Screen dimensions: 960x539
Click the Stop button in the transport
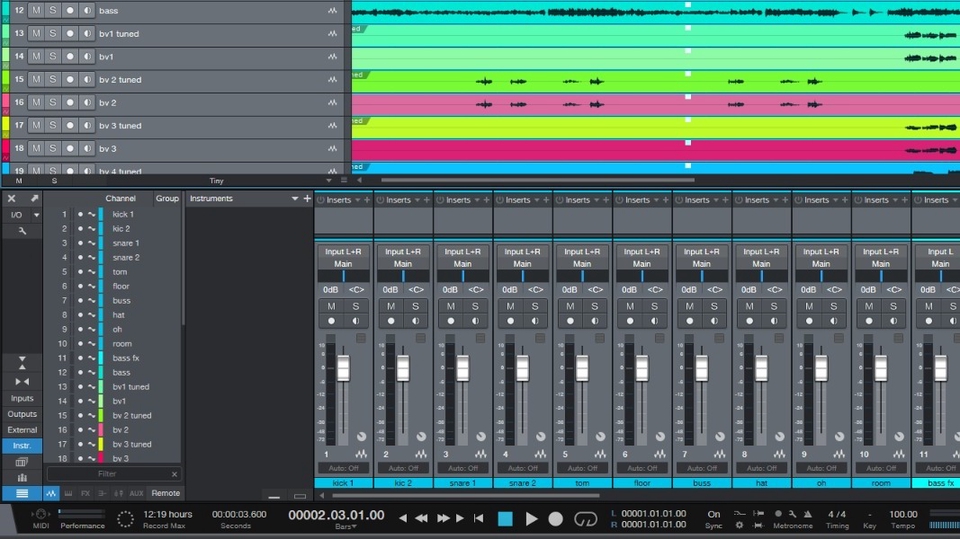click(505, 519)
